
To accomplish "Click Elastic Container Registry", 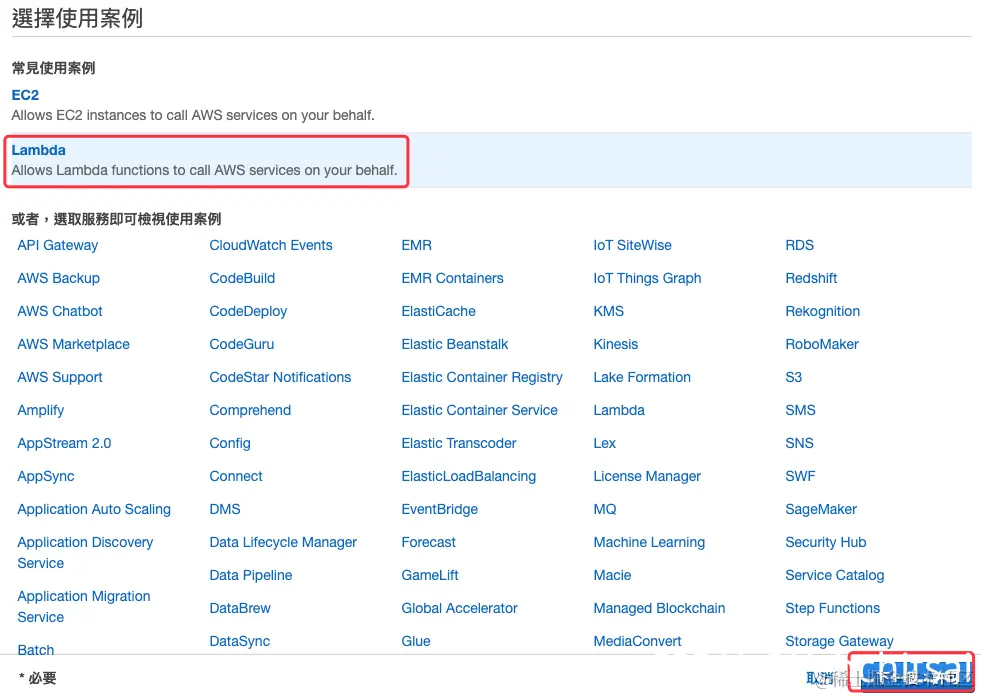I will click(x=482, y=377).
